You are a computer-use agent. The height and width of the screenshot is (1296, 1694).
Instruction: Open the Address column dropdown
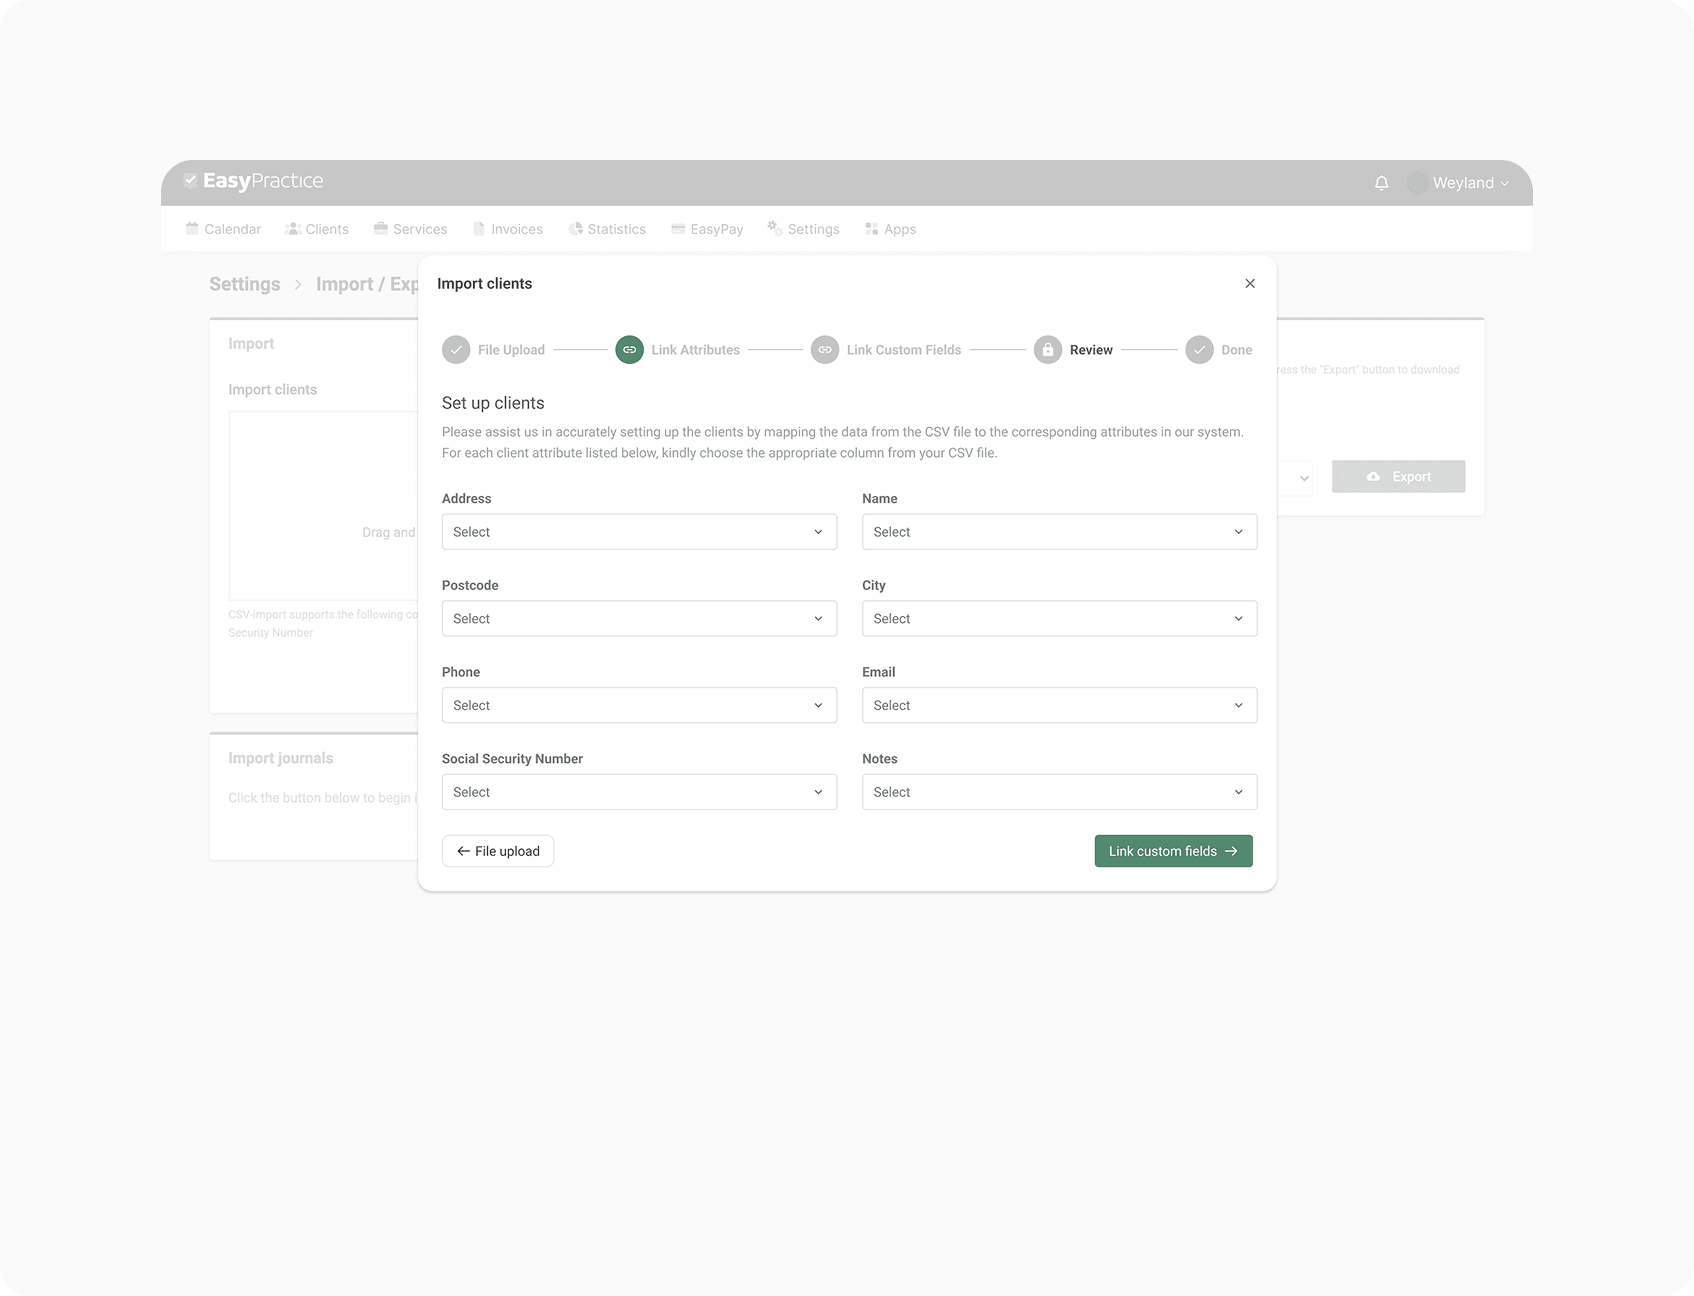click(639, 532)
